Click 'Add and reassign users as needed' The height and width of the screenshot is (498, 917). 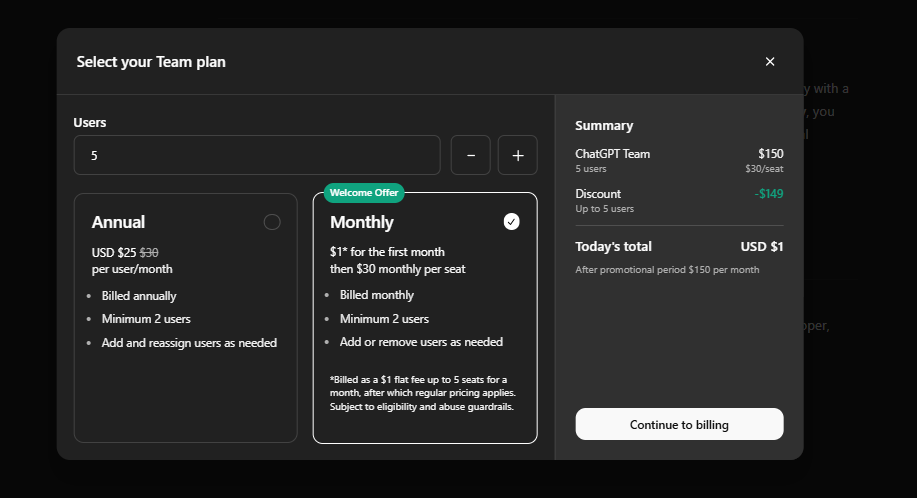click(x=189, y=343)
